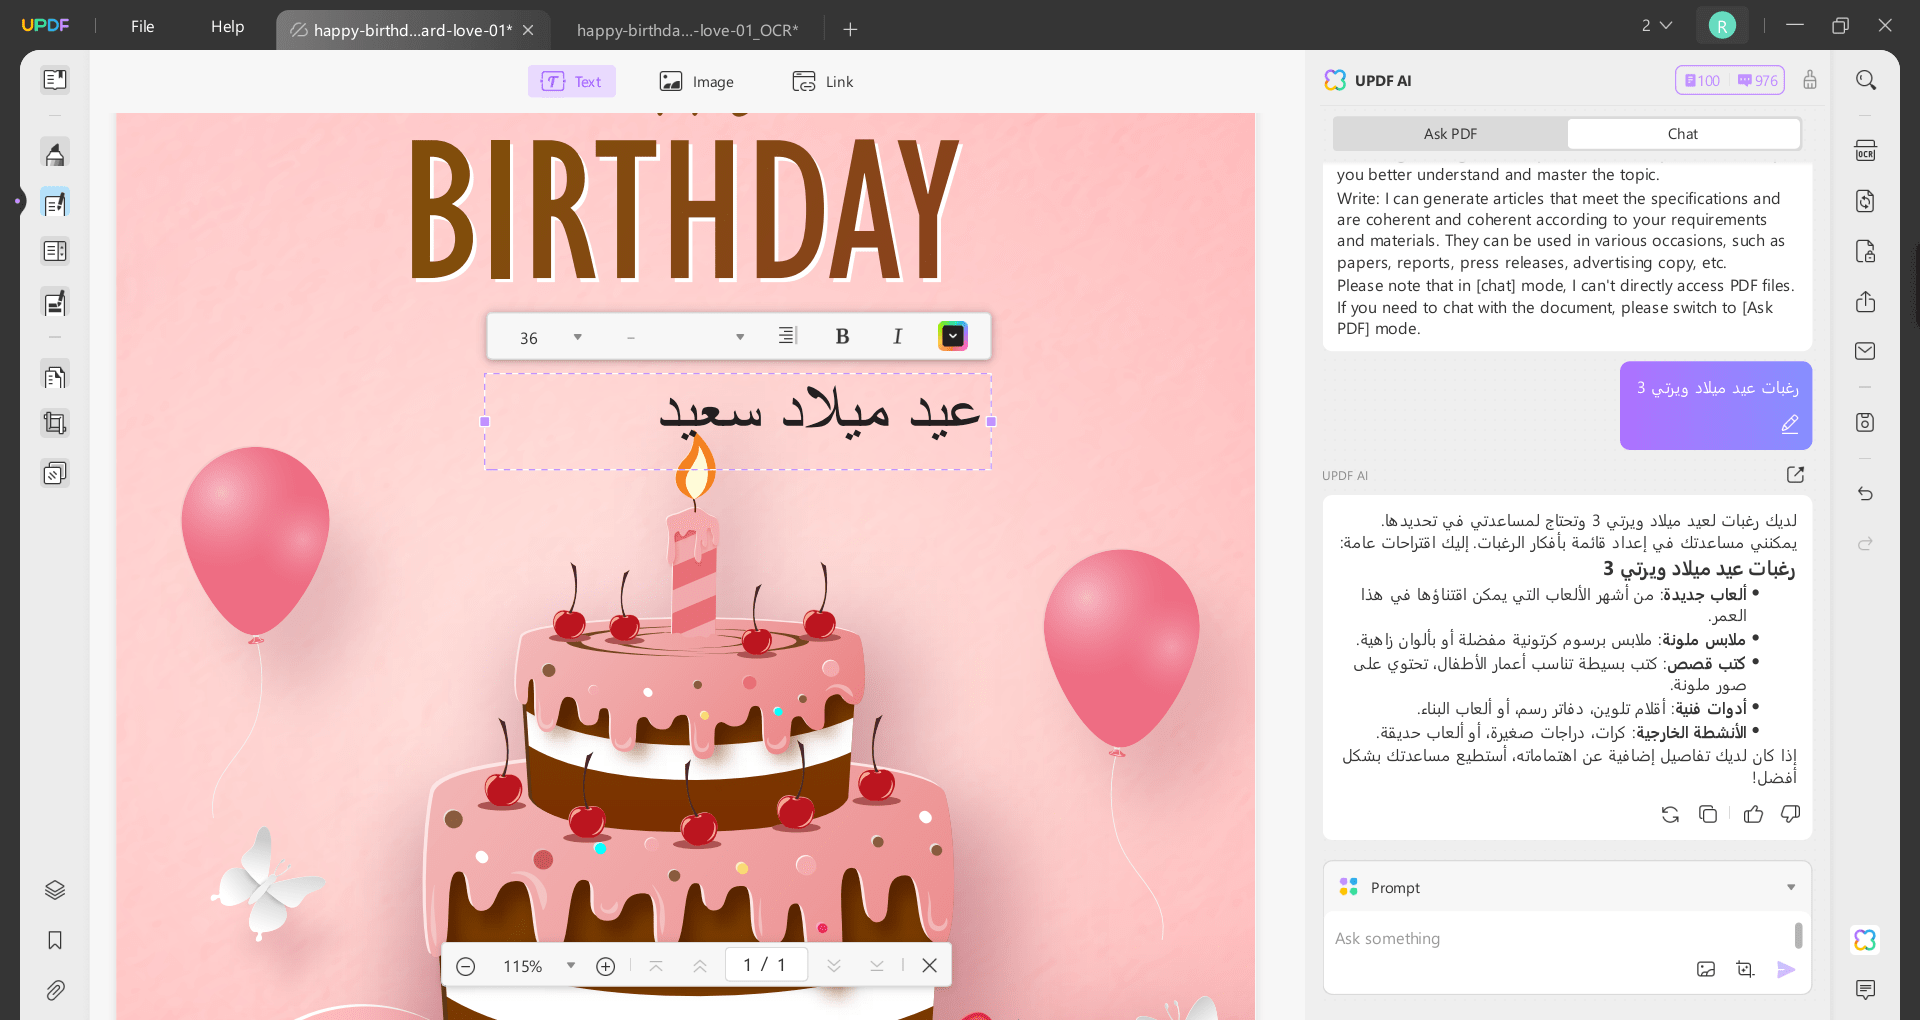Select the Link tool button
Image resolution: width=1920 pixels, height=1020 pixels.
pyautogui.click(x=823, y=82)
